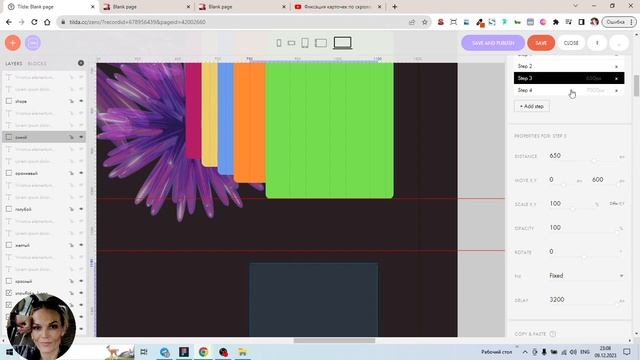This screenshot has height=360, width=640.
Task: Click the Copy & Paste help icon
Action: (552, 334)
